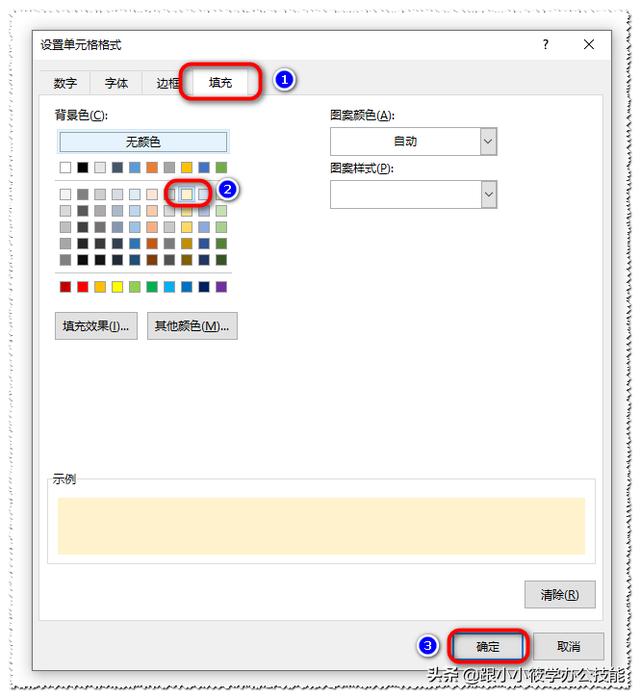Expand the 图案颜色 dropdown arrow

tap(488, 142)
